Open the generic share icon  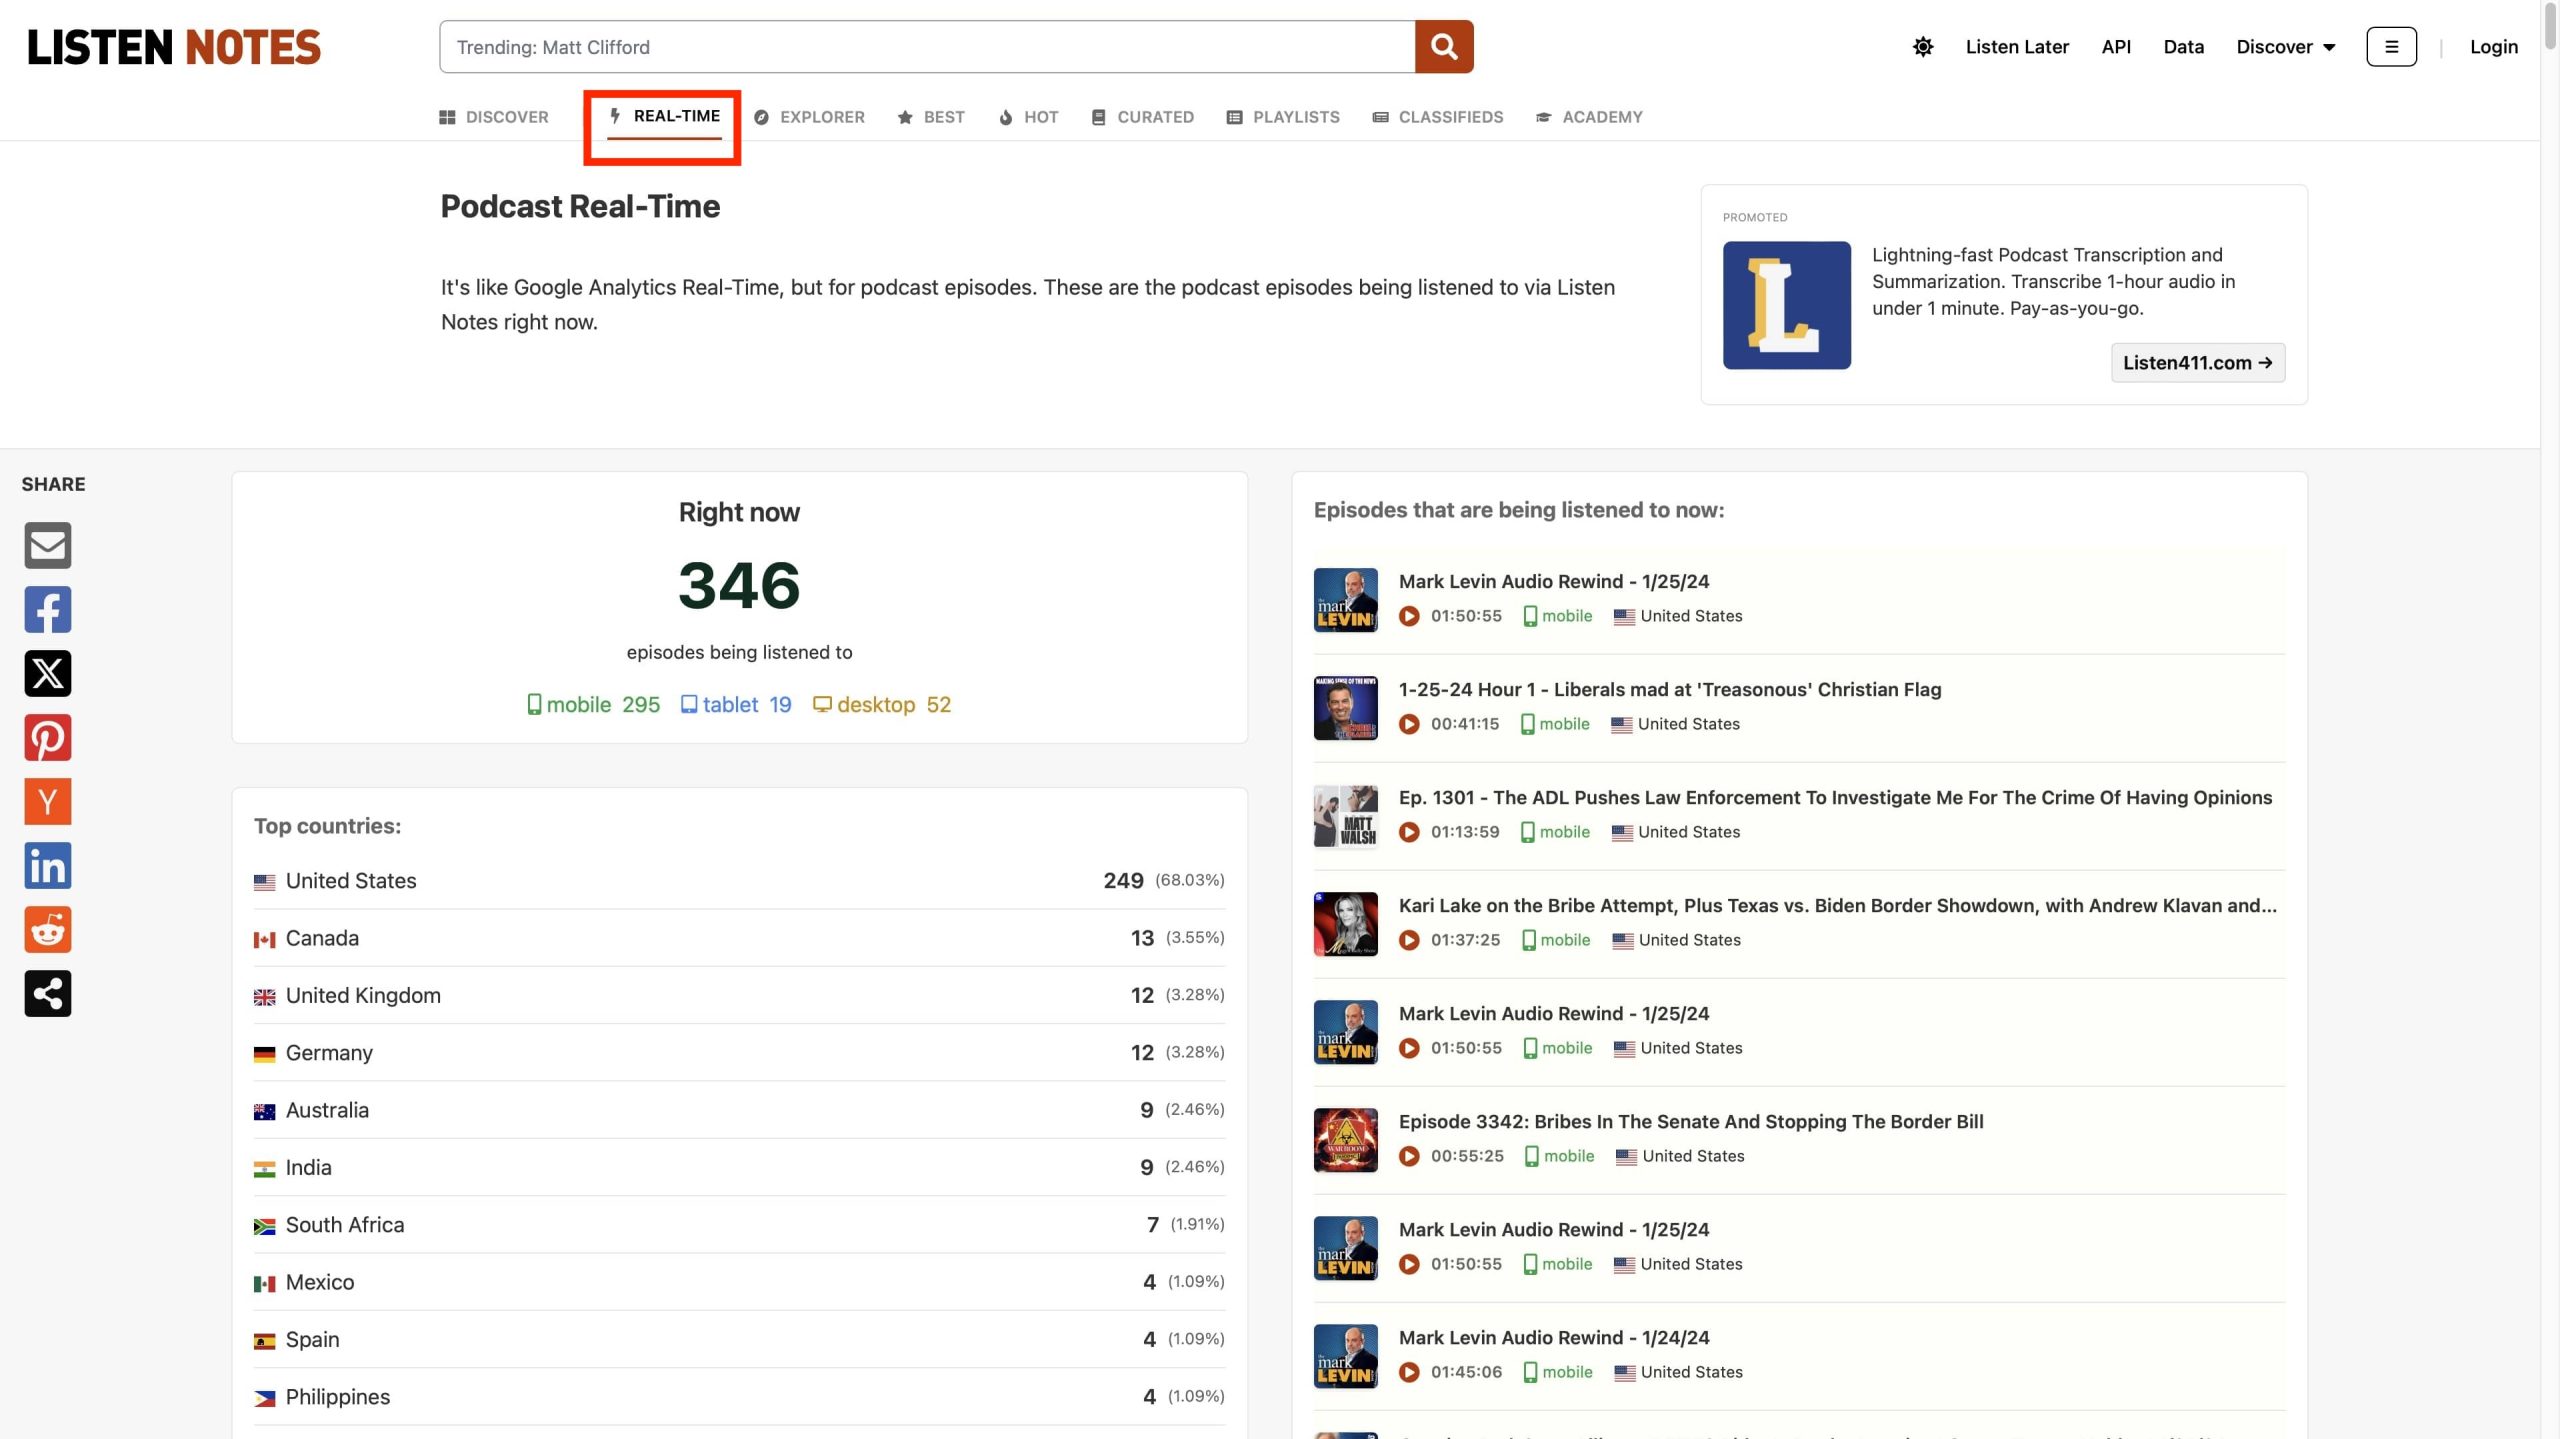point(47,993)
